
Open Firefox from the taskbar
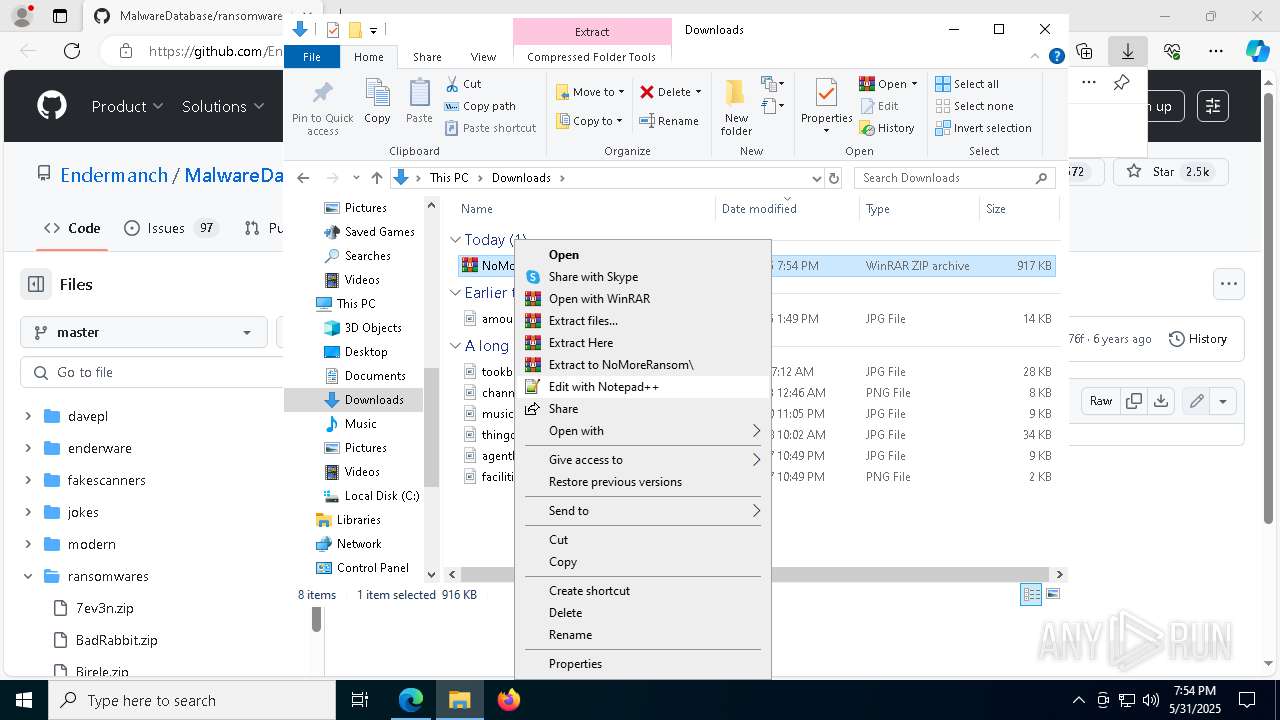click(x=508, y=700)
